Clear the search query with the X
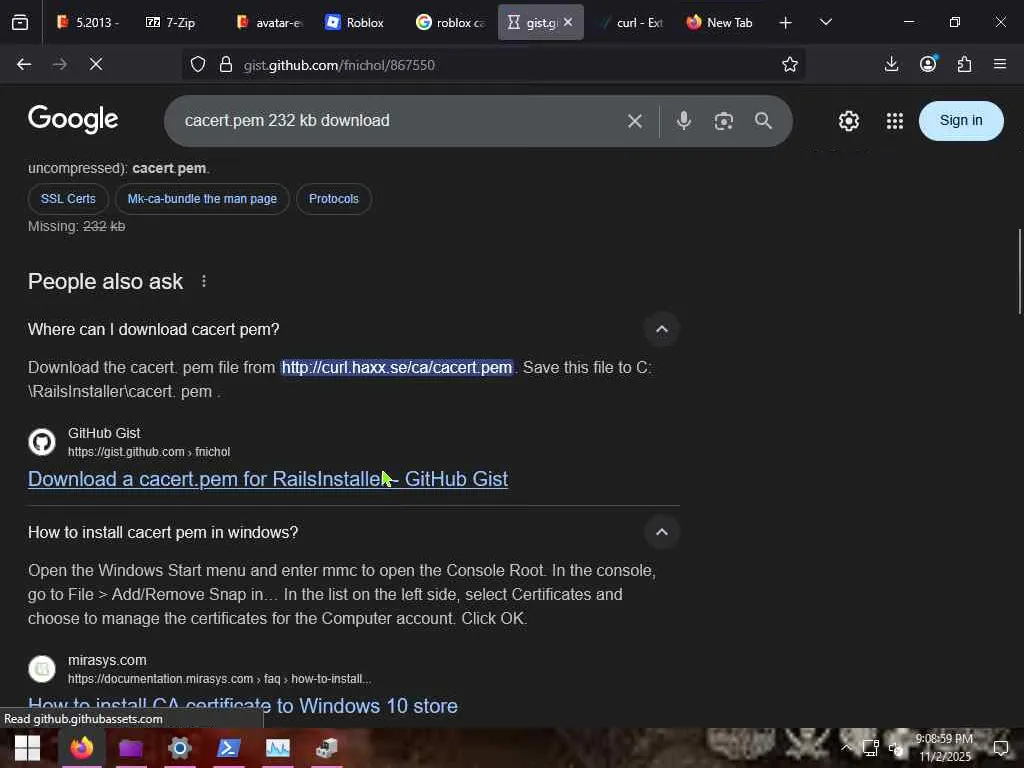This screenshot has width=1024, height=768. coord(635,121)
